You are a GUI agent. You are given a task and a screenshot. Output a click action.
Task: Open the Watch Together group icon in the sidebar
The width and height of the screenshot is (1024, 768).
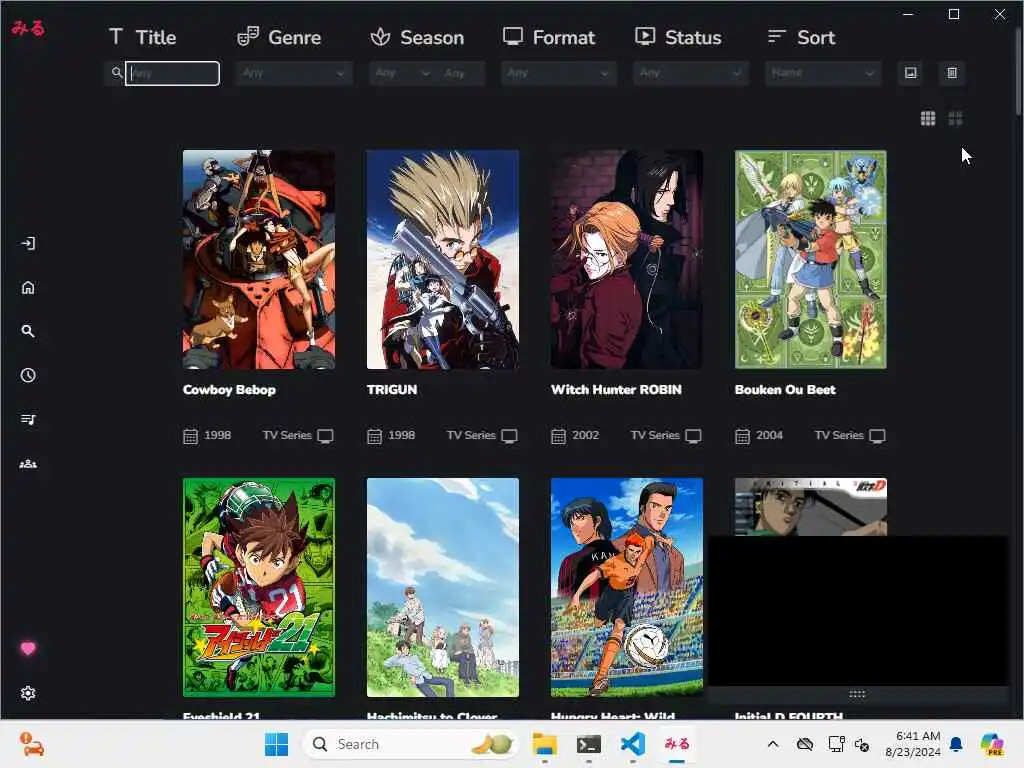tap(27, 464)
